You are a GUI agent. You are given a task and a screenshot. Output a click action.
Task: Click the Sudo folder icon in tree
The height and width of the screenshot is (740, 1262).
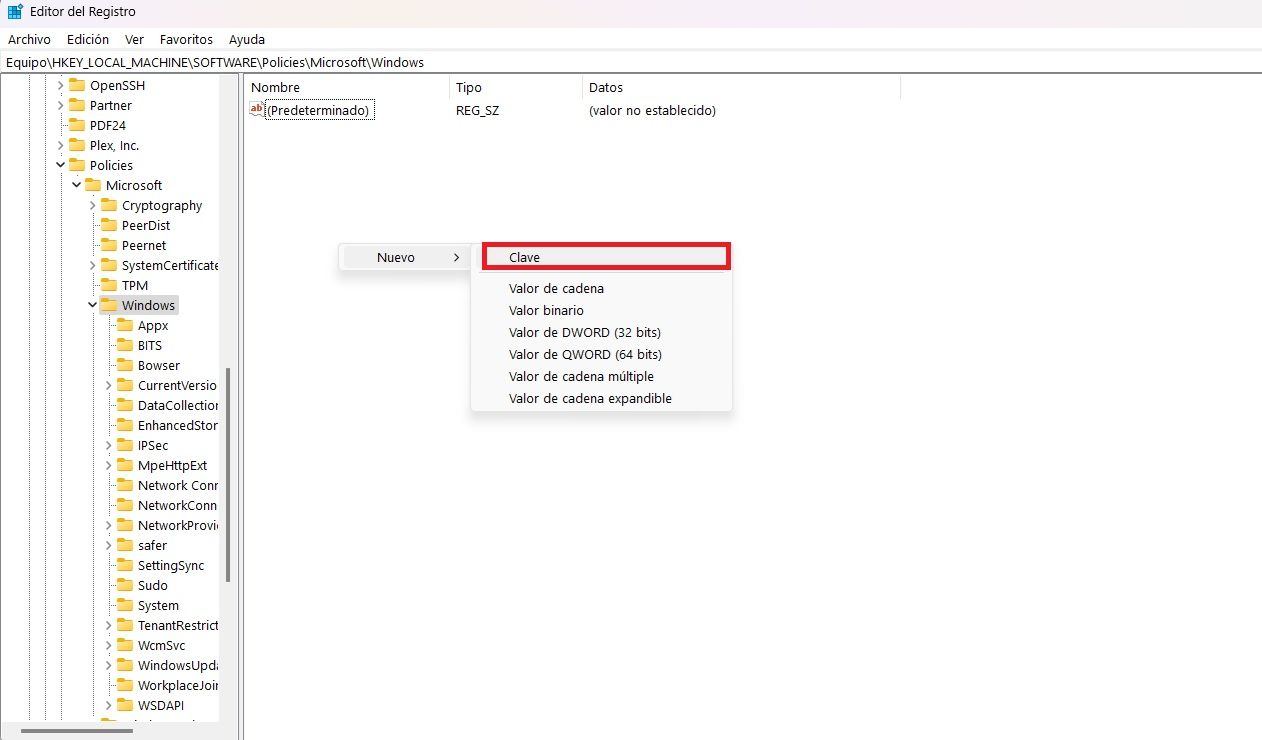pos(125,585)
